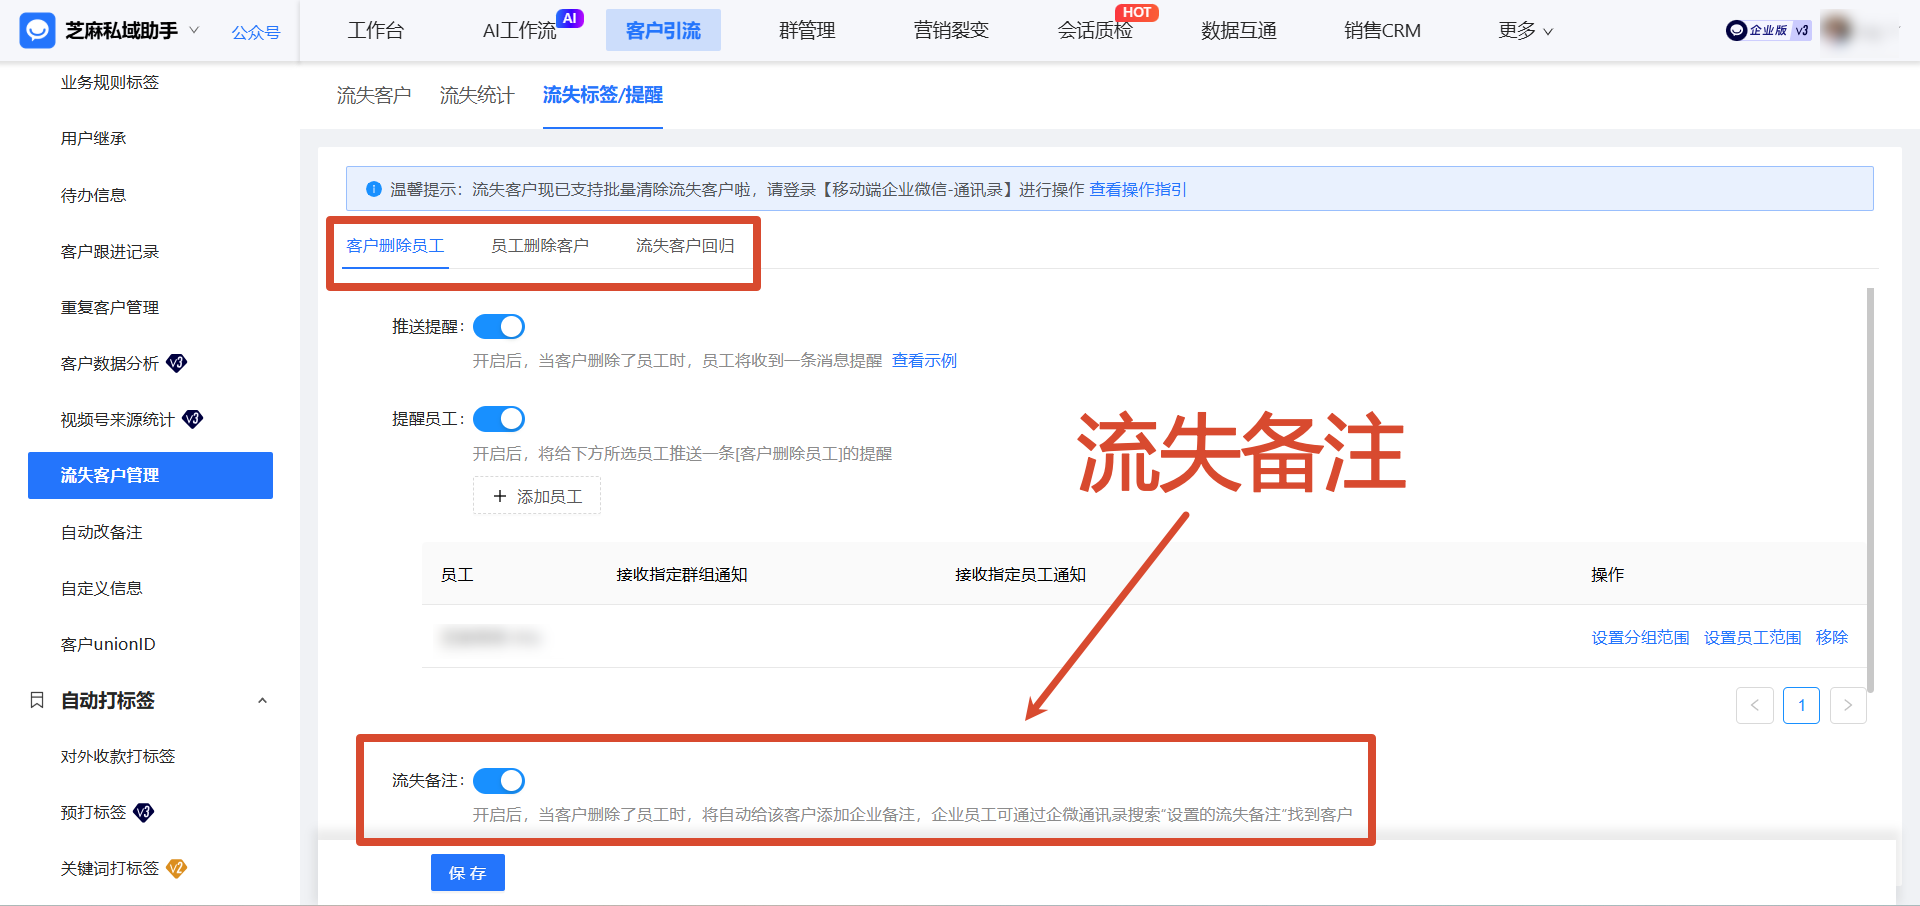Open 业务规则标签 in the sidebar

coord(110,83)
